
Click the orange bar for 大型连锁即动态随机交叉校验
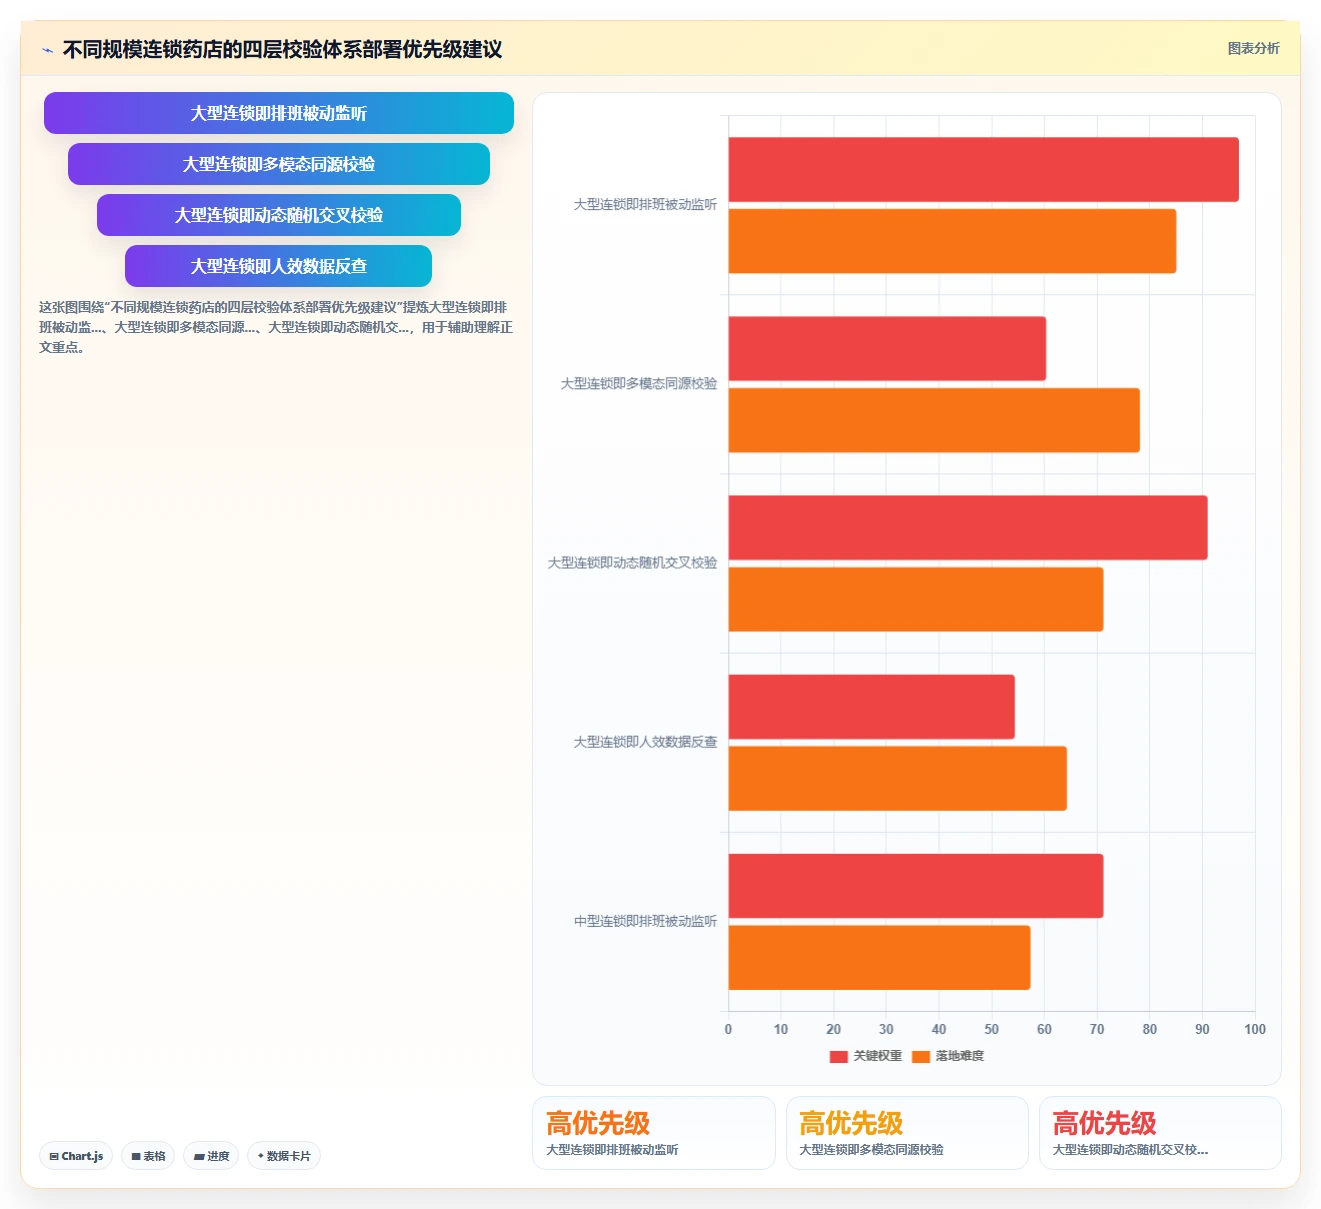[916, 599]
